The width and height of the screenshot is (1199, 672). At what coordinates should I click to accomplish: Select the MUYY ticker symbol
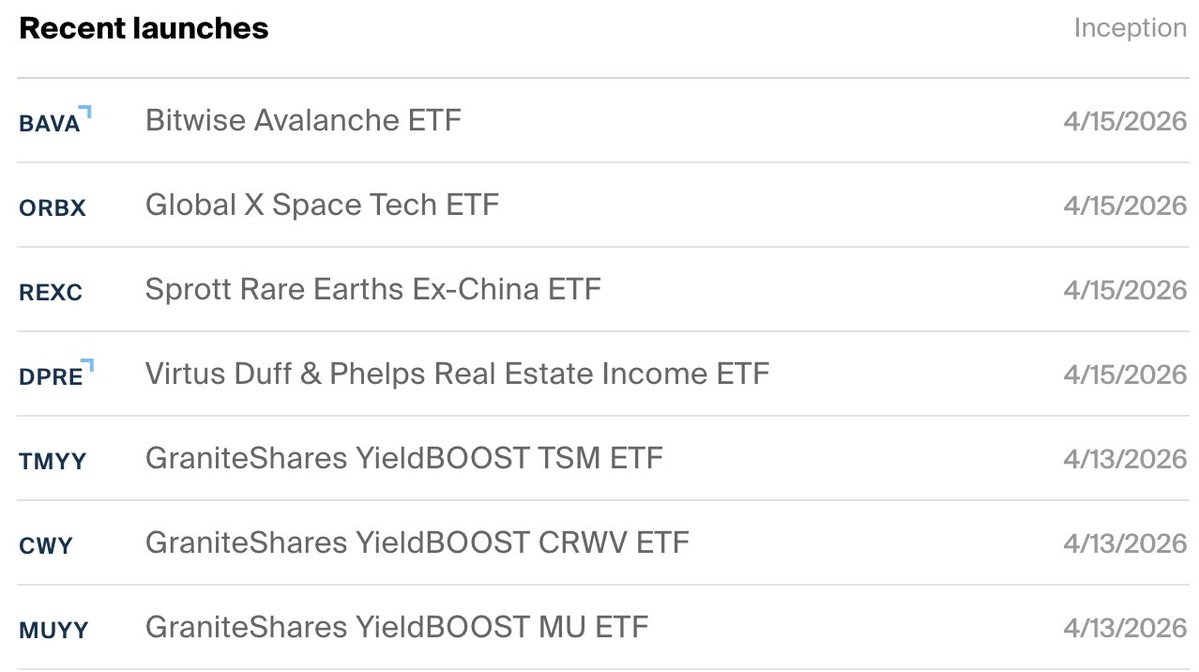[x=53, y=630]
